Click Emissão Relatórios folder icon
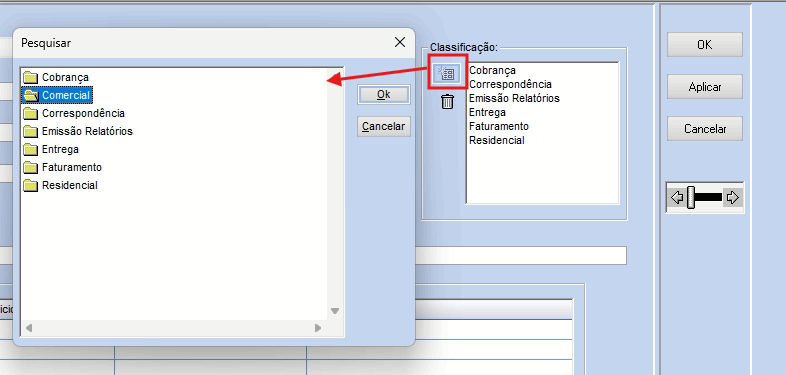This screenshot has width=786, height=375. (x=31, y=131)
